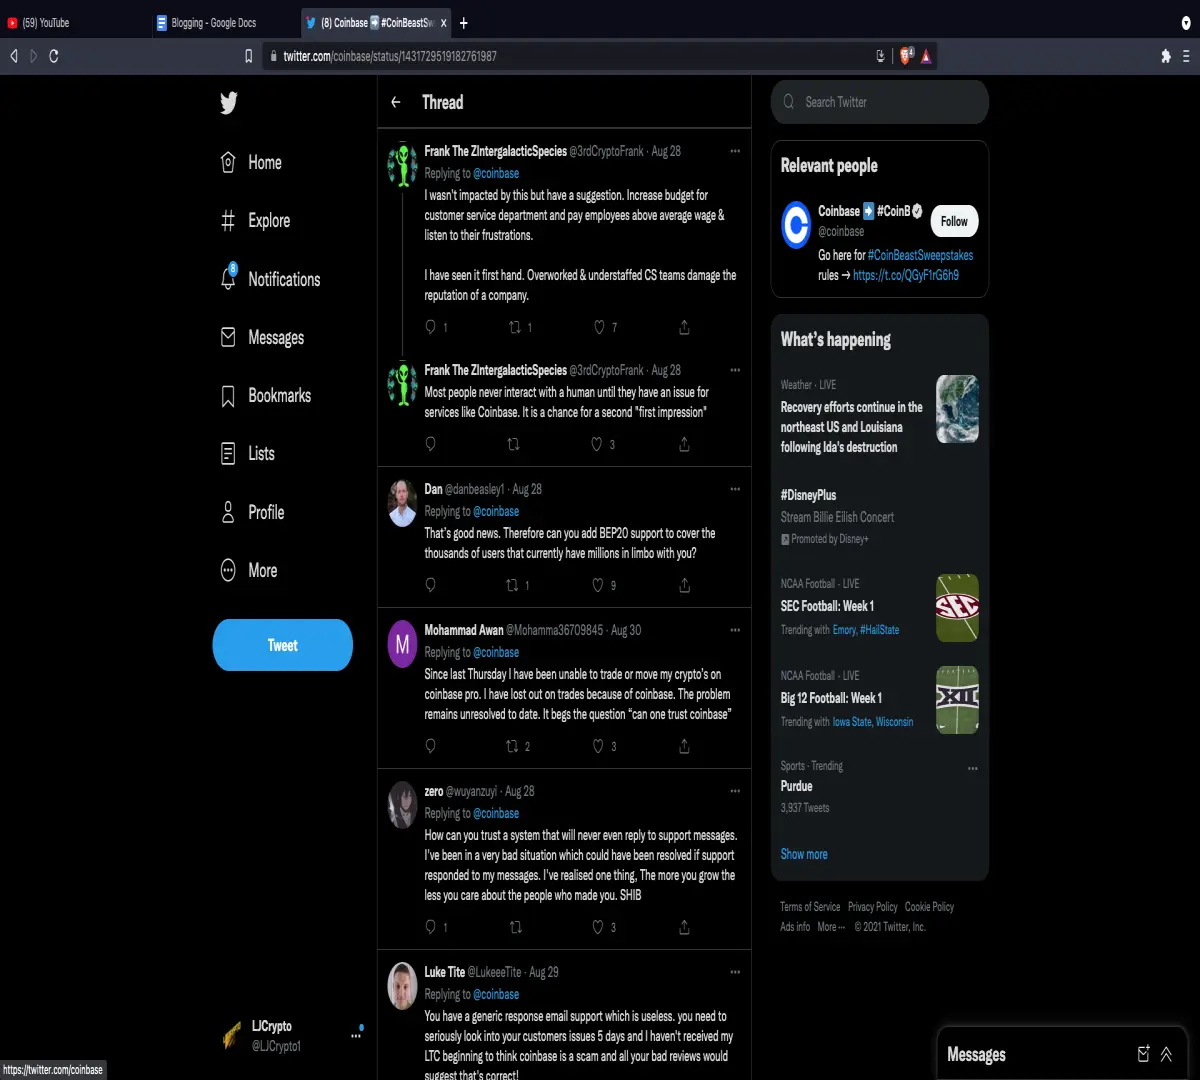
Task: Open Notifications in the sidebar
Action: (x=270, y=279)
